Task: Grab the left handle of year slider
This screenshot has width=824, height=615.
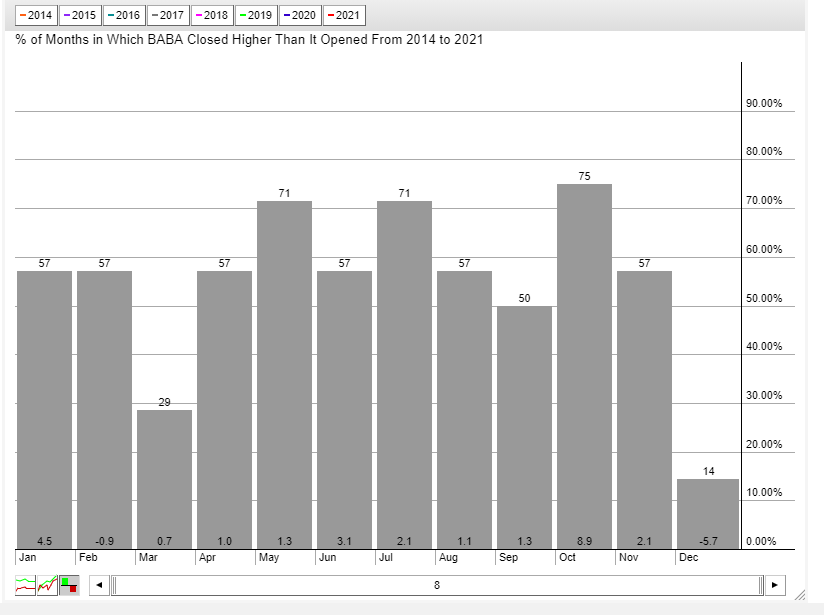Action: click(114, 585)
